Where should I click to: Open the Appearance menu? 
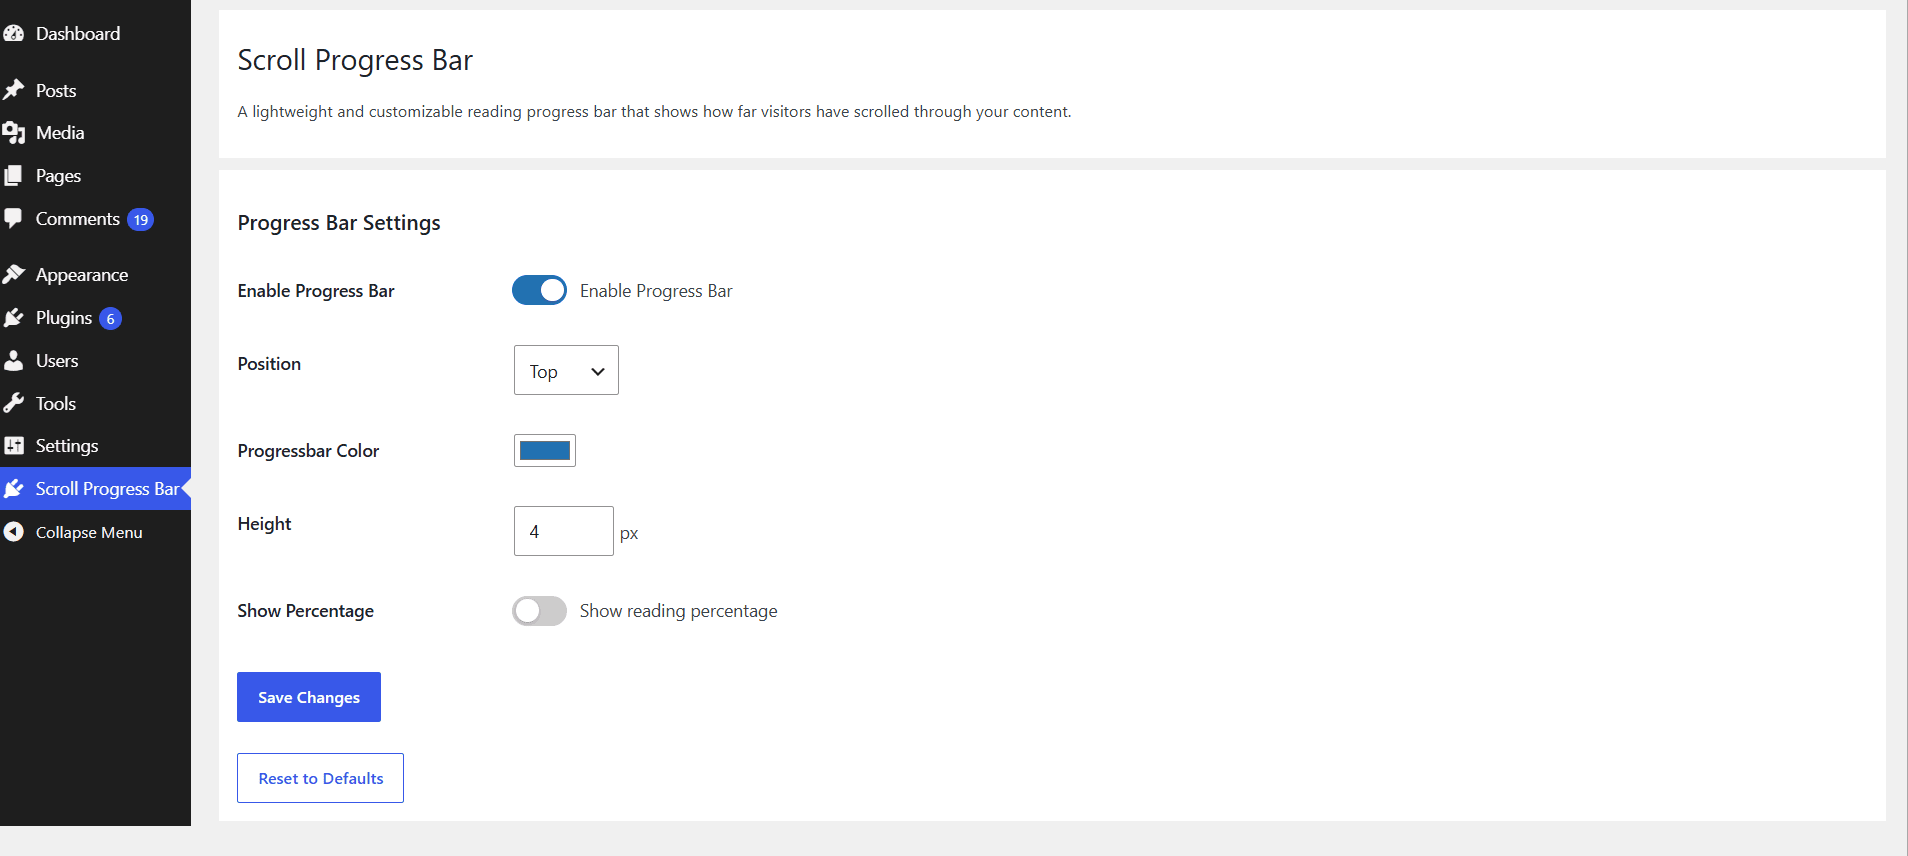pos(95,275)
